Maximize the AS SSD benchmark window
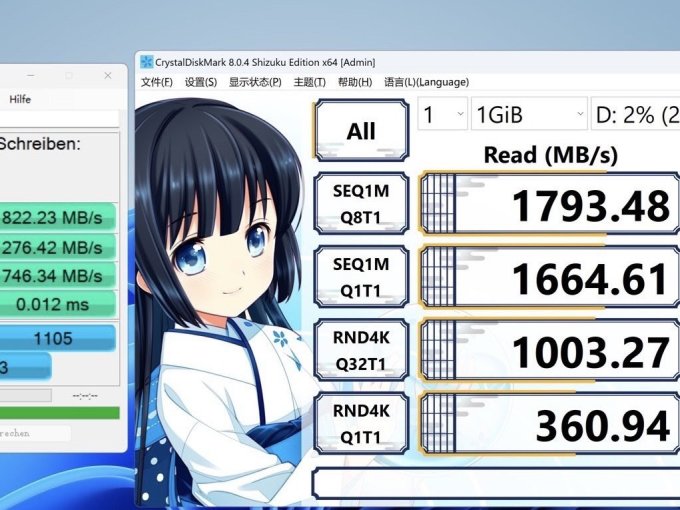 (69, 76)
